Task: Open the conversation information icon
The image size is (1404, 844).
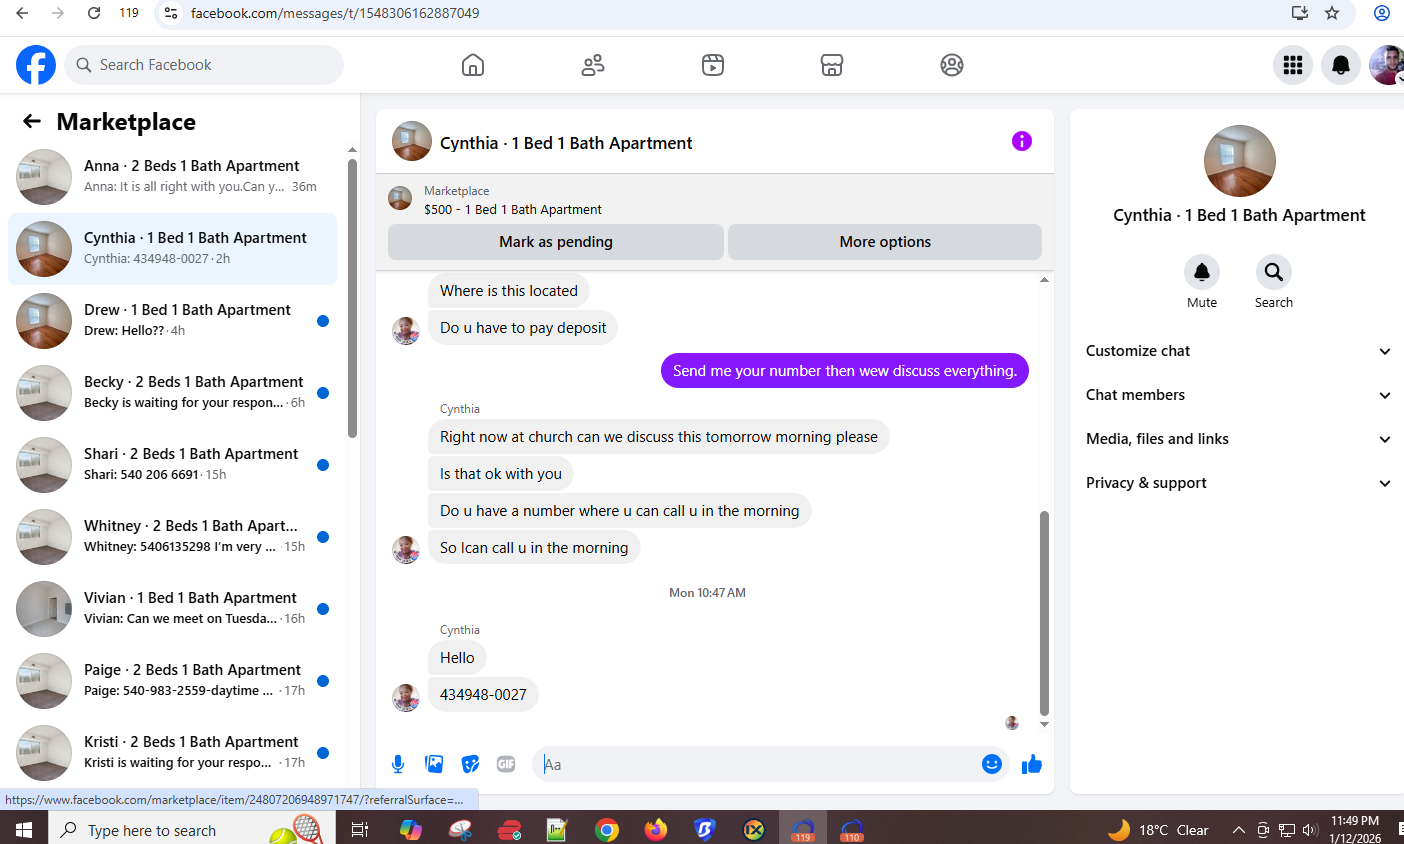Action: coord(1021,141)
